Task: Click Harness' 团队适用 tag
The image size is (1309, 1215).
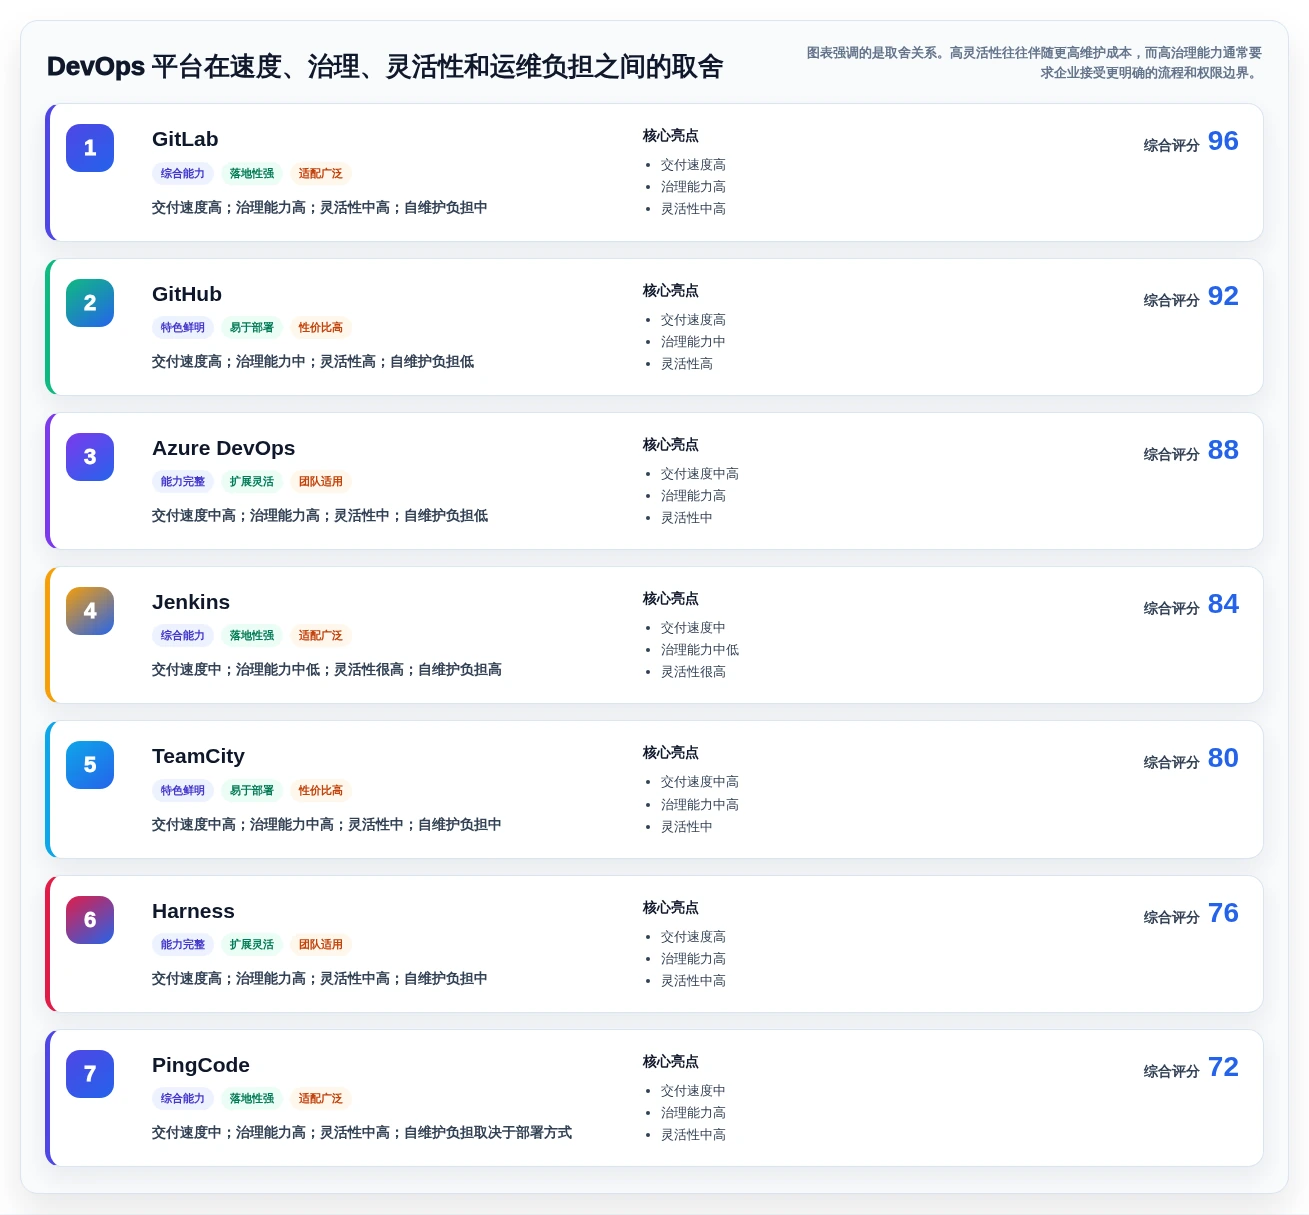Action: pyautogui.click(x=321, y=944)
